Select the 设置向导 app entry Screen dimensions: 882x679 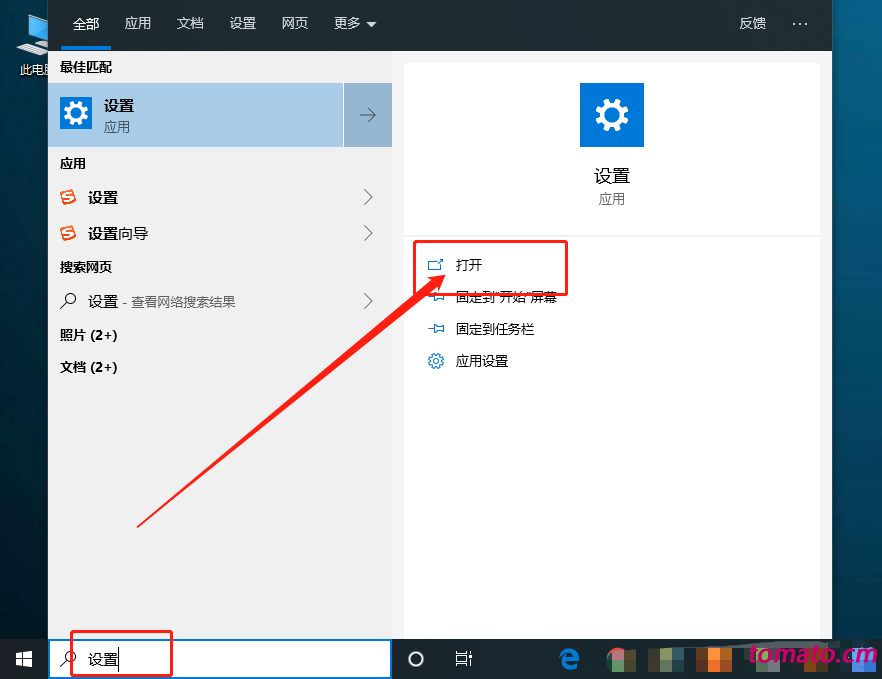click(220, 233)
